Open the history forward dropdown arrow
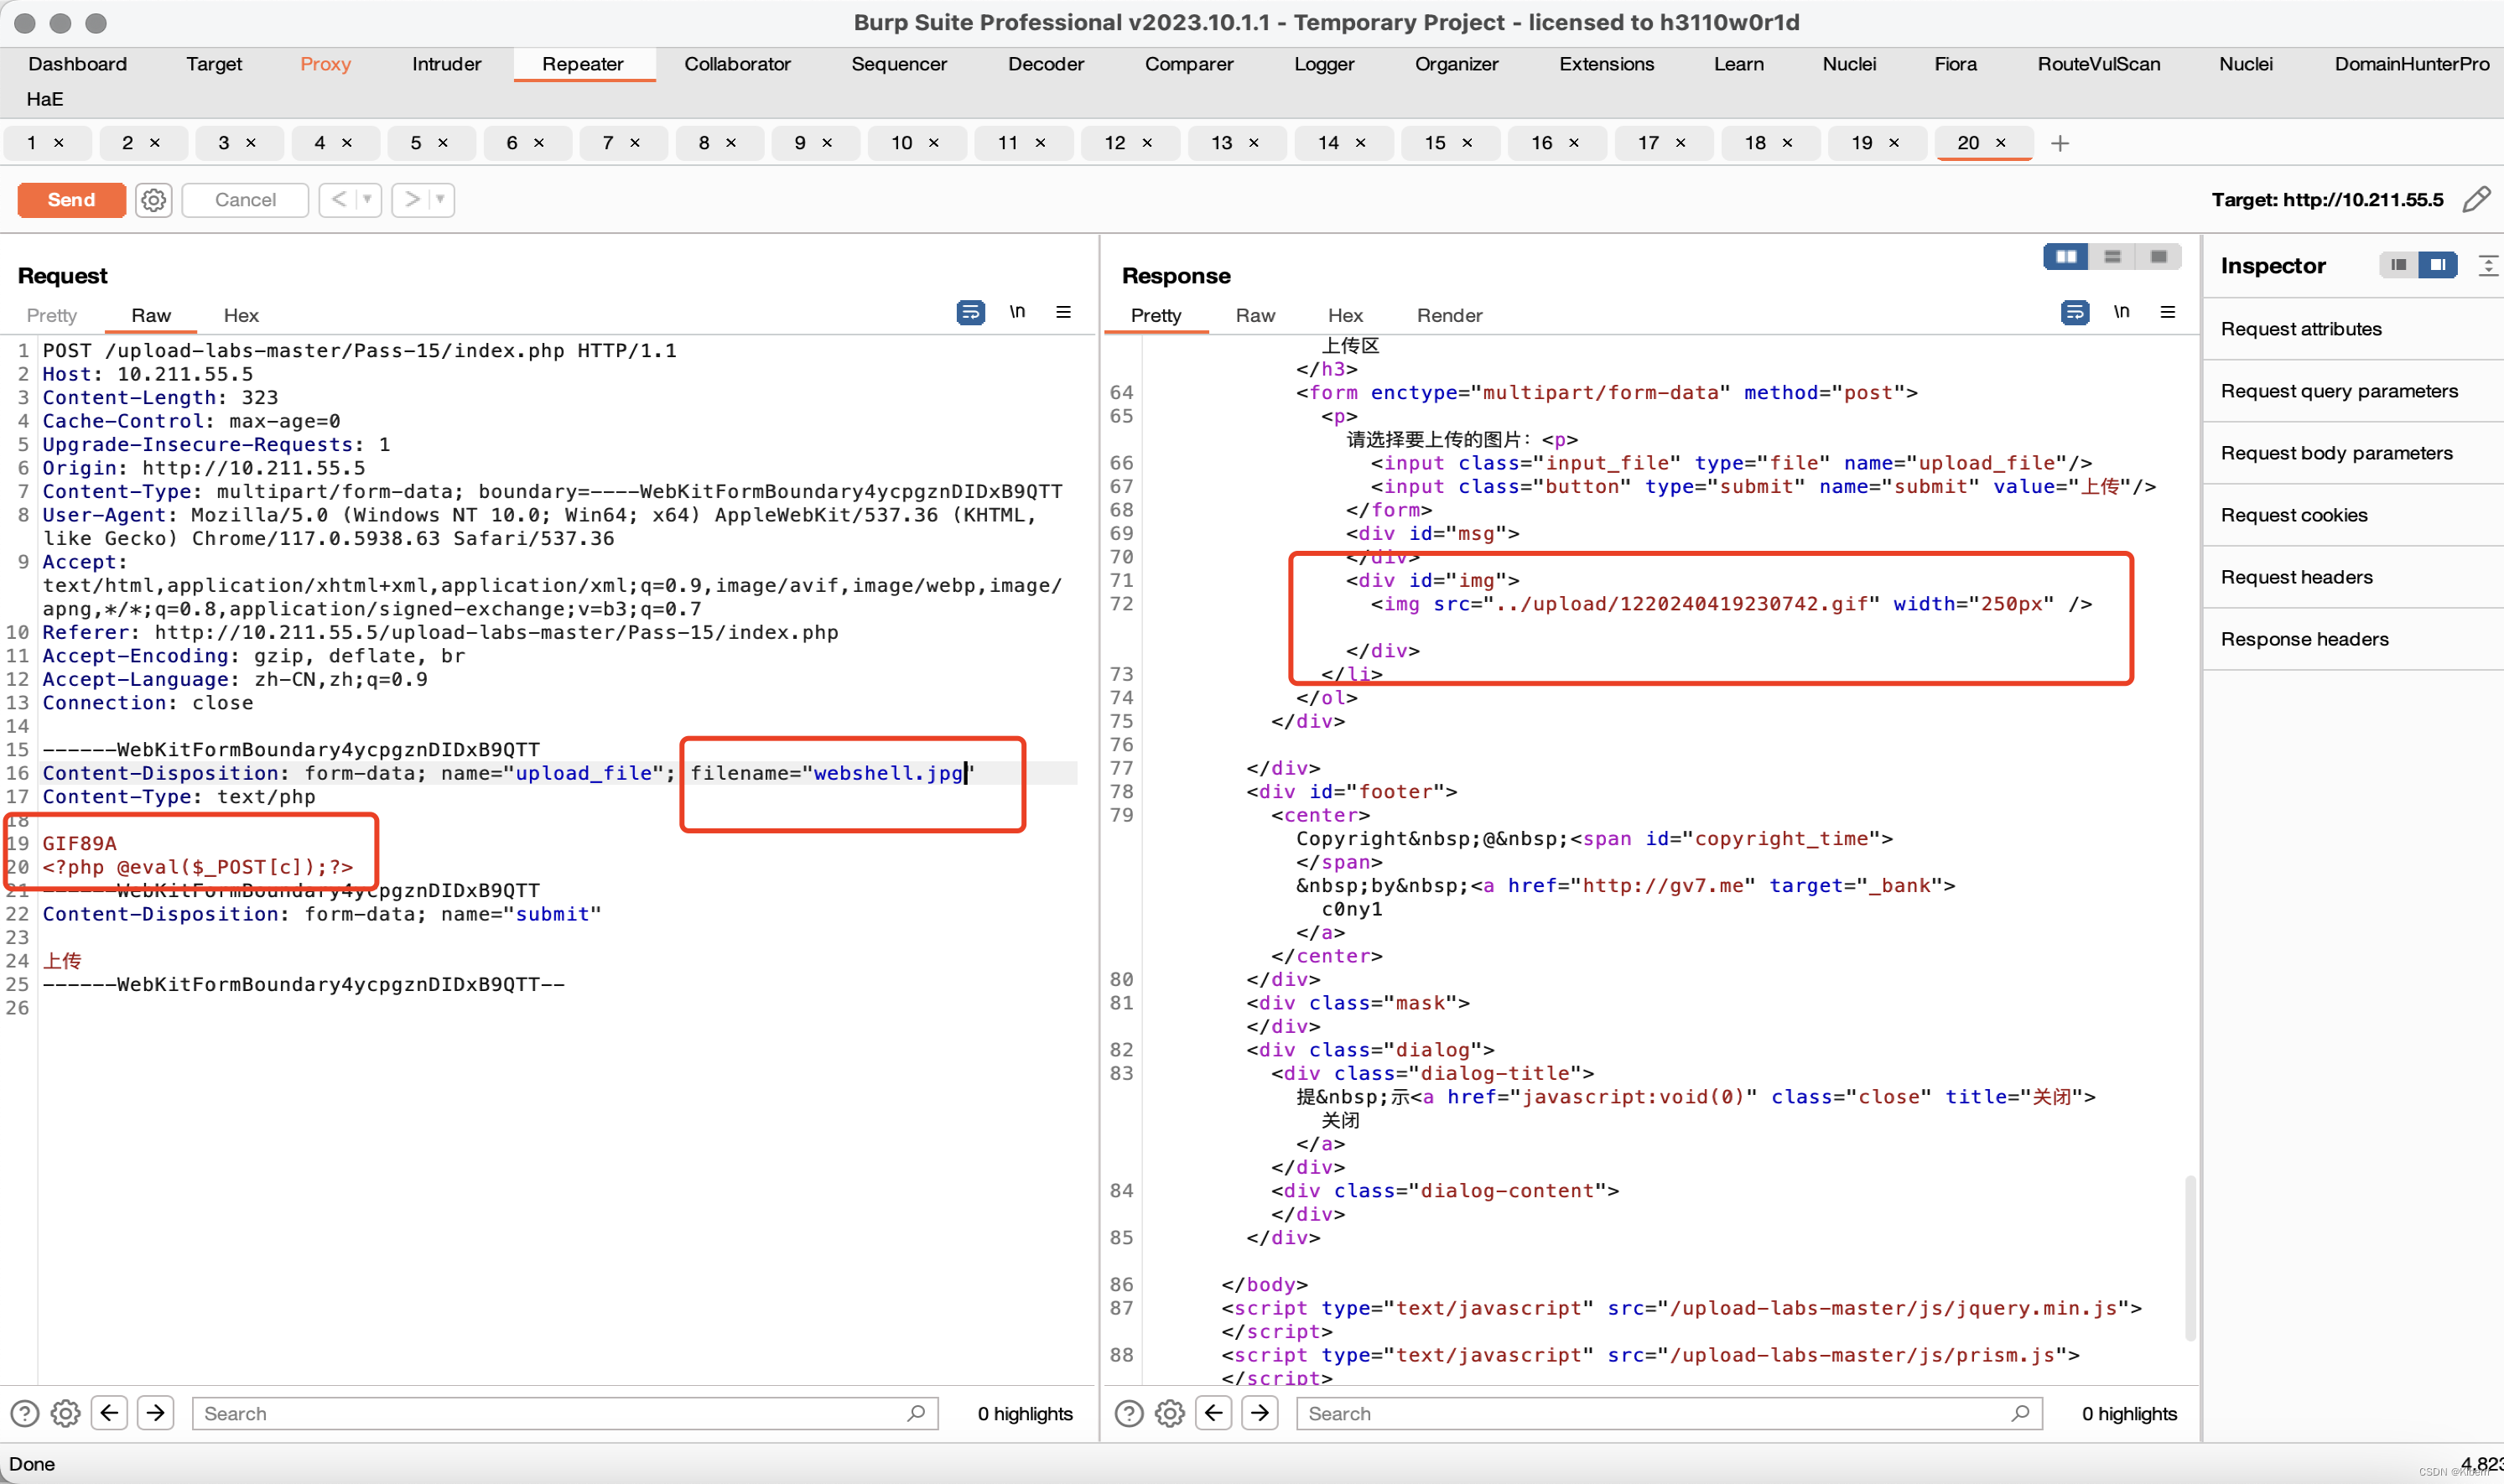This screenshot has height=1484, width=2504. [440, 200]
